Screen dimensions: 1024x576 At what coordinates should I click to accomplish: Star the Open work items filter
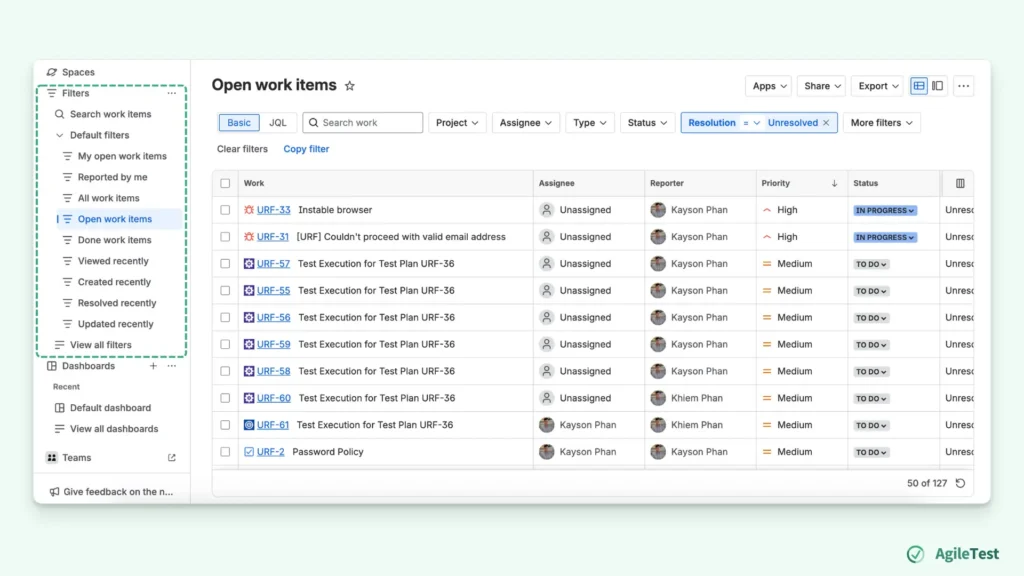click(349, 86)
